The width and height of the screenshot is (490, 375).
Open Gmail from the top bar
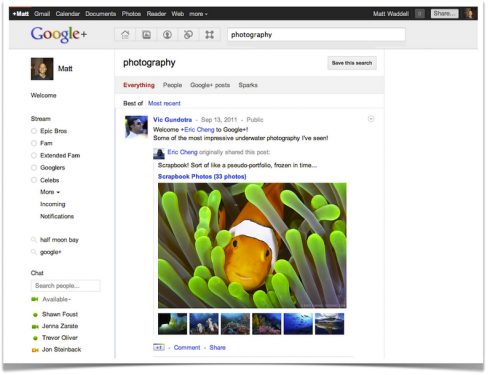click(42, 14)
